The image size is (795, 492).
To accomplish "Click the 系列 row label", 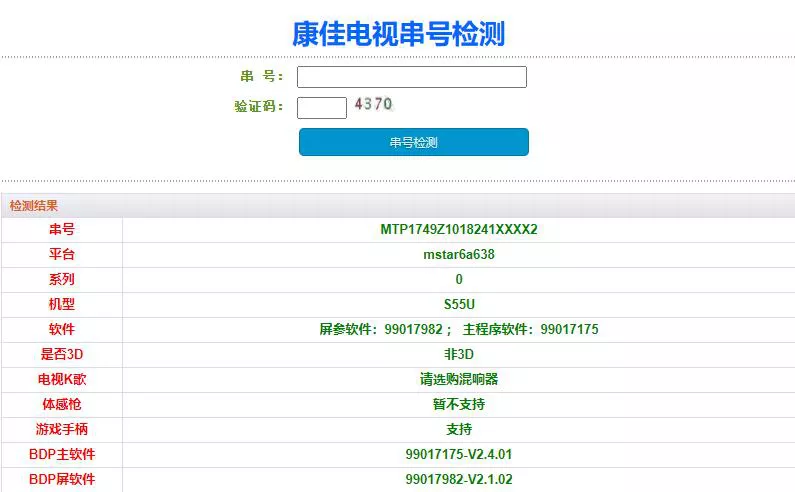I will [x=62, y=279].
